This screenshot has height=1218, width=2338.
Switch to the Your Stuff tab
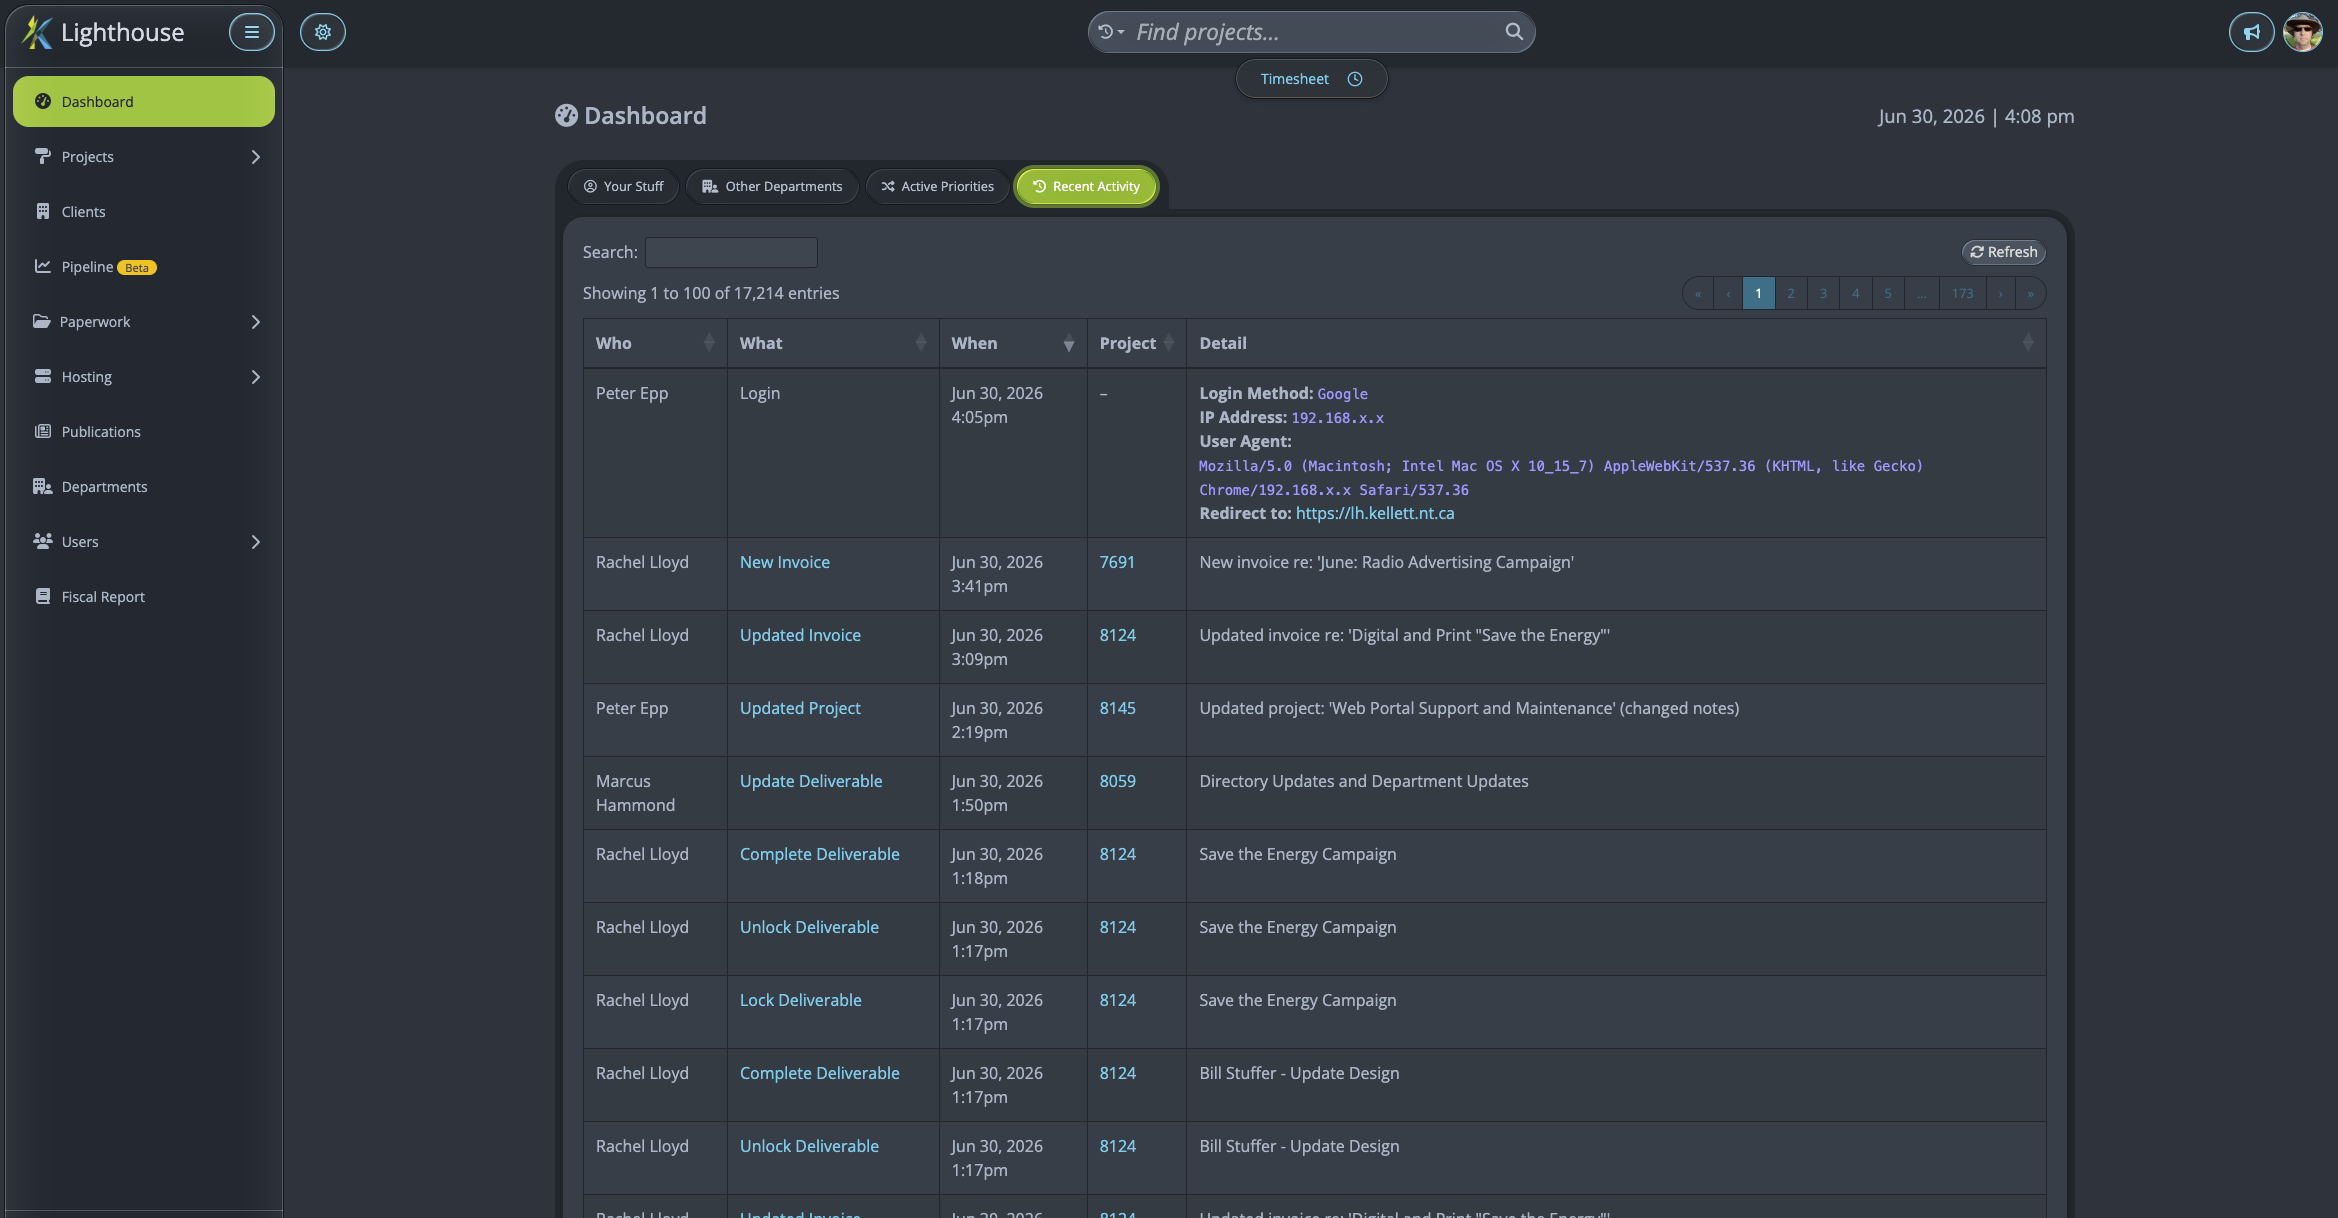[x=623, y=186]
